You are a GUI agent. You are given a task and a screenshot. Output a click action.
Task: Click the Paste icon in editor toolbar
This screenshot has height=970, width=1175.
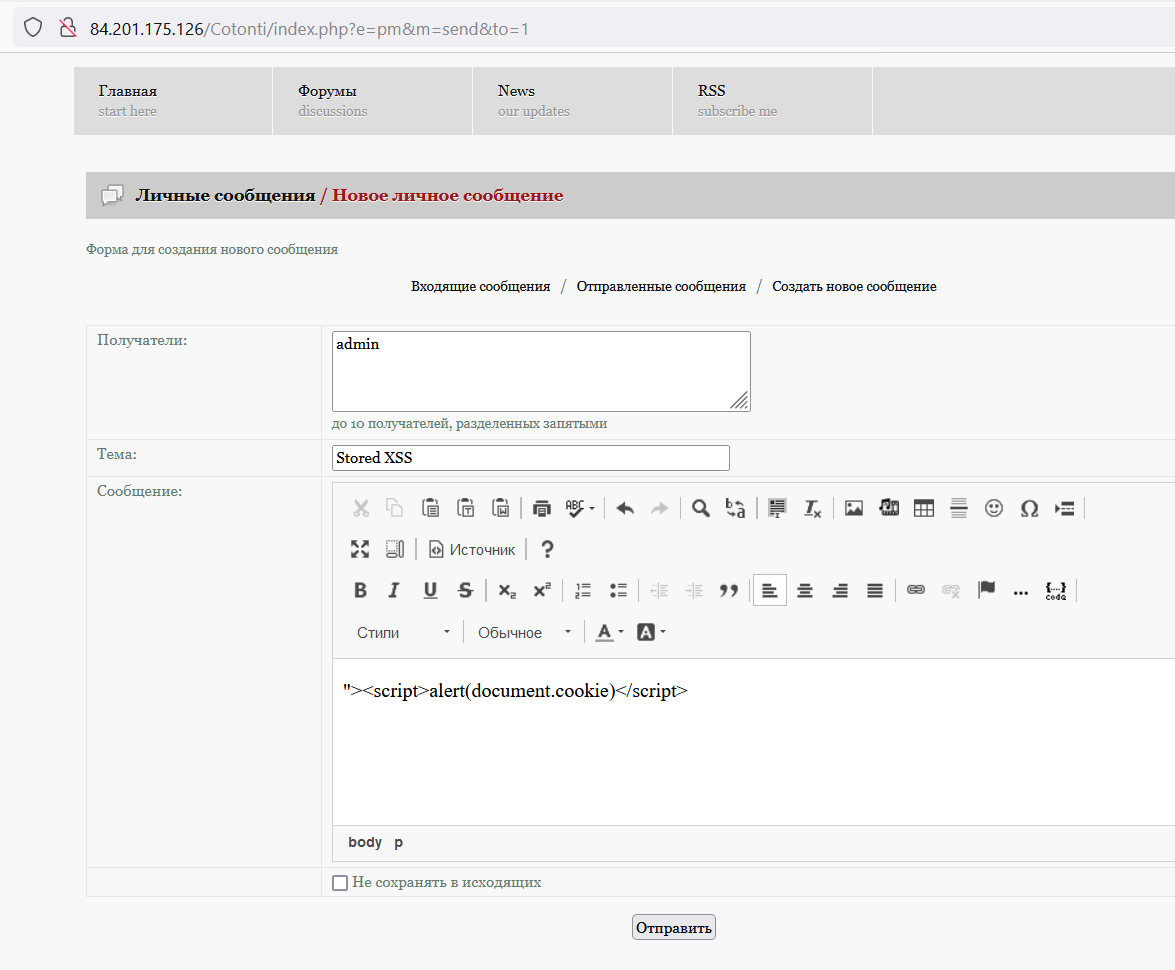tap(430, 508)
